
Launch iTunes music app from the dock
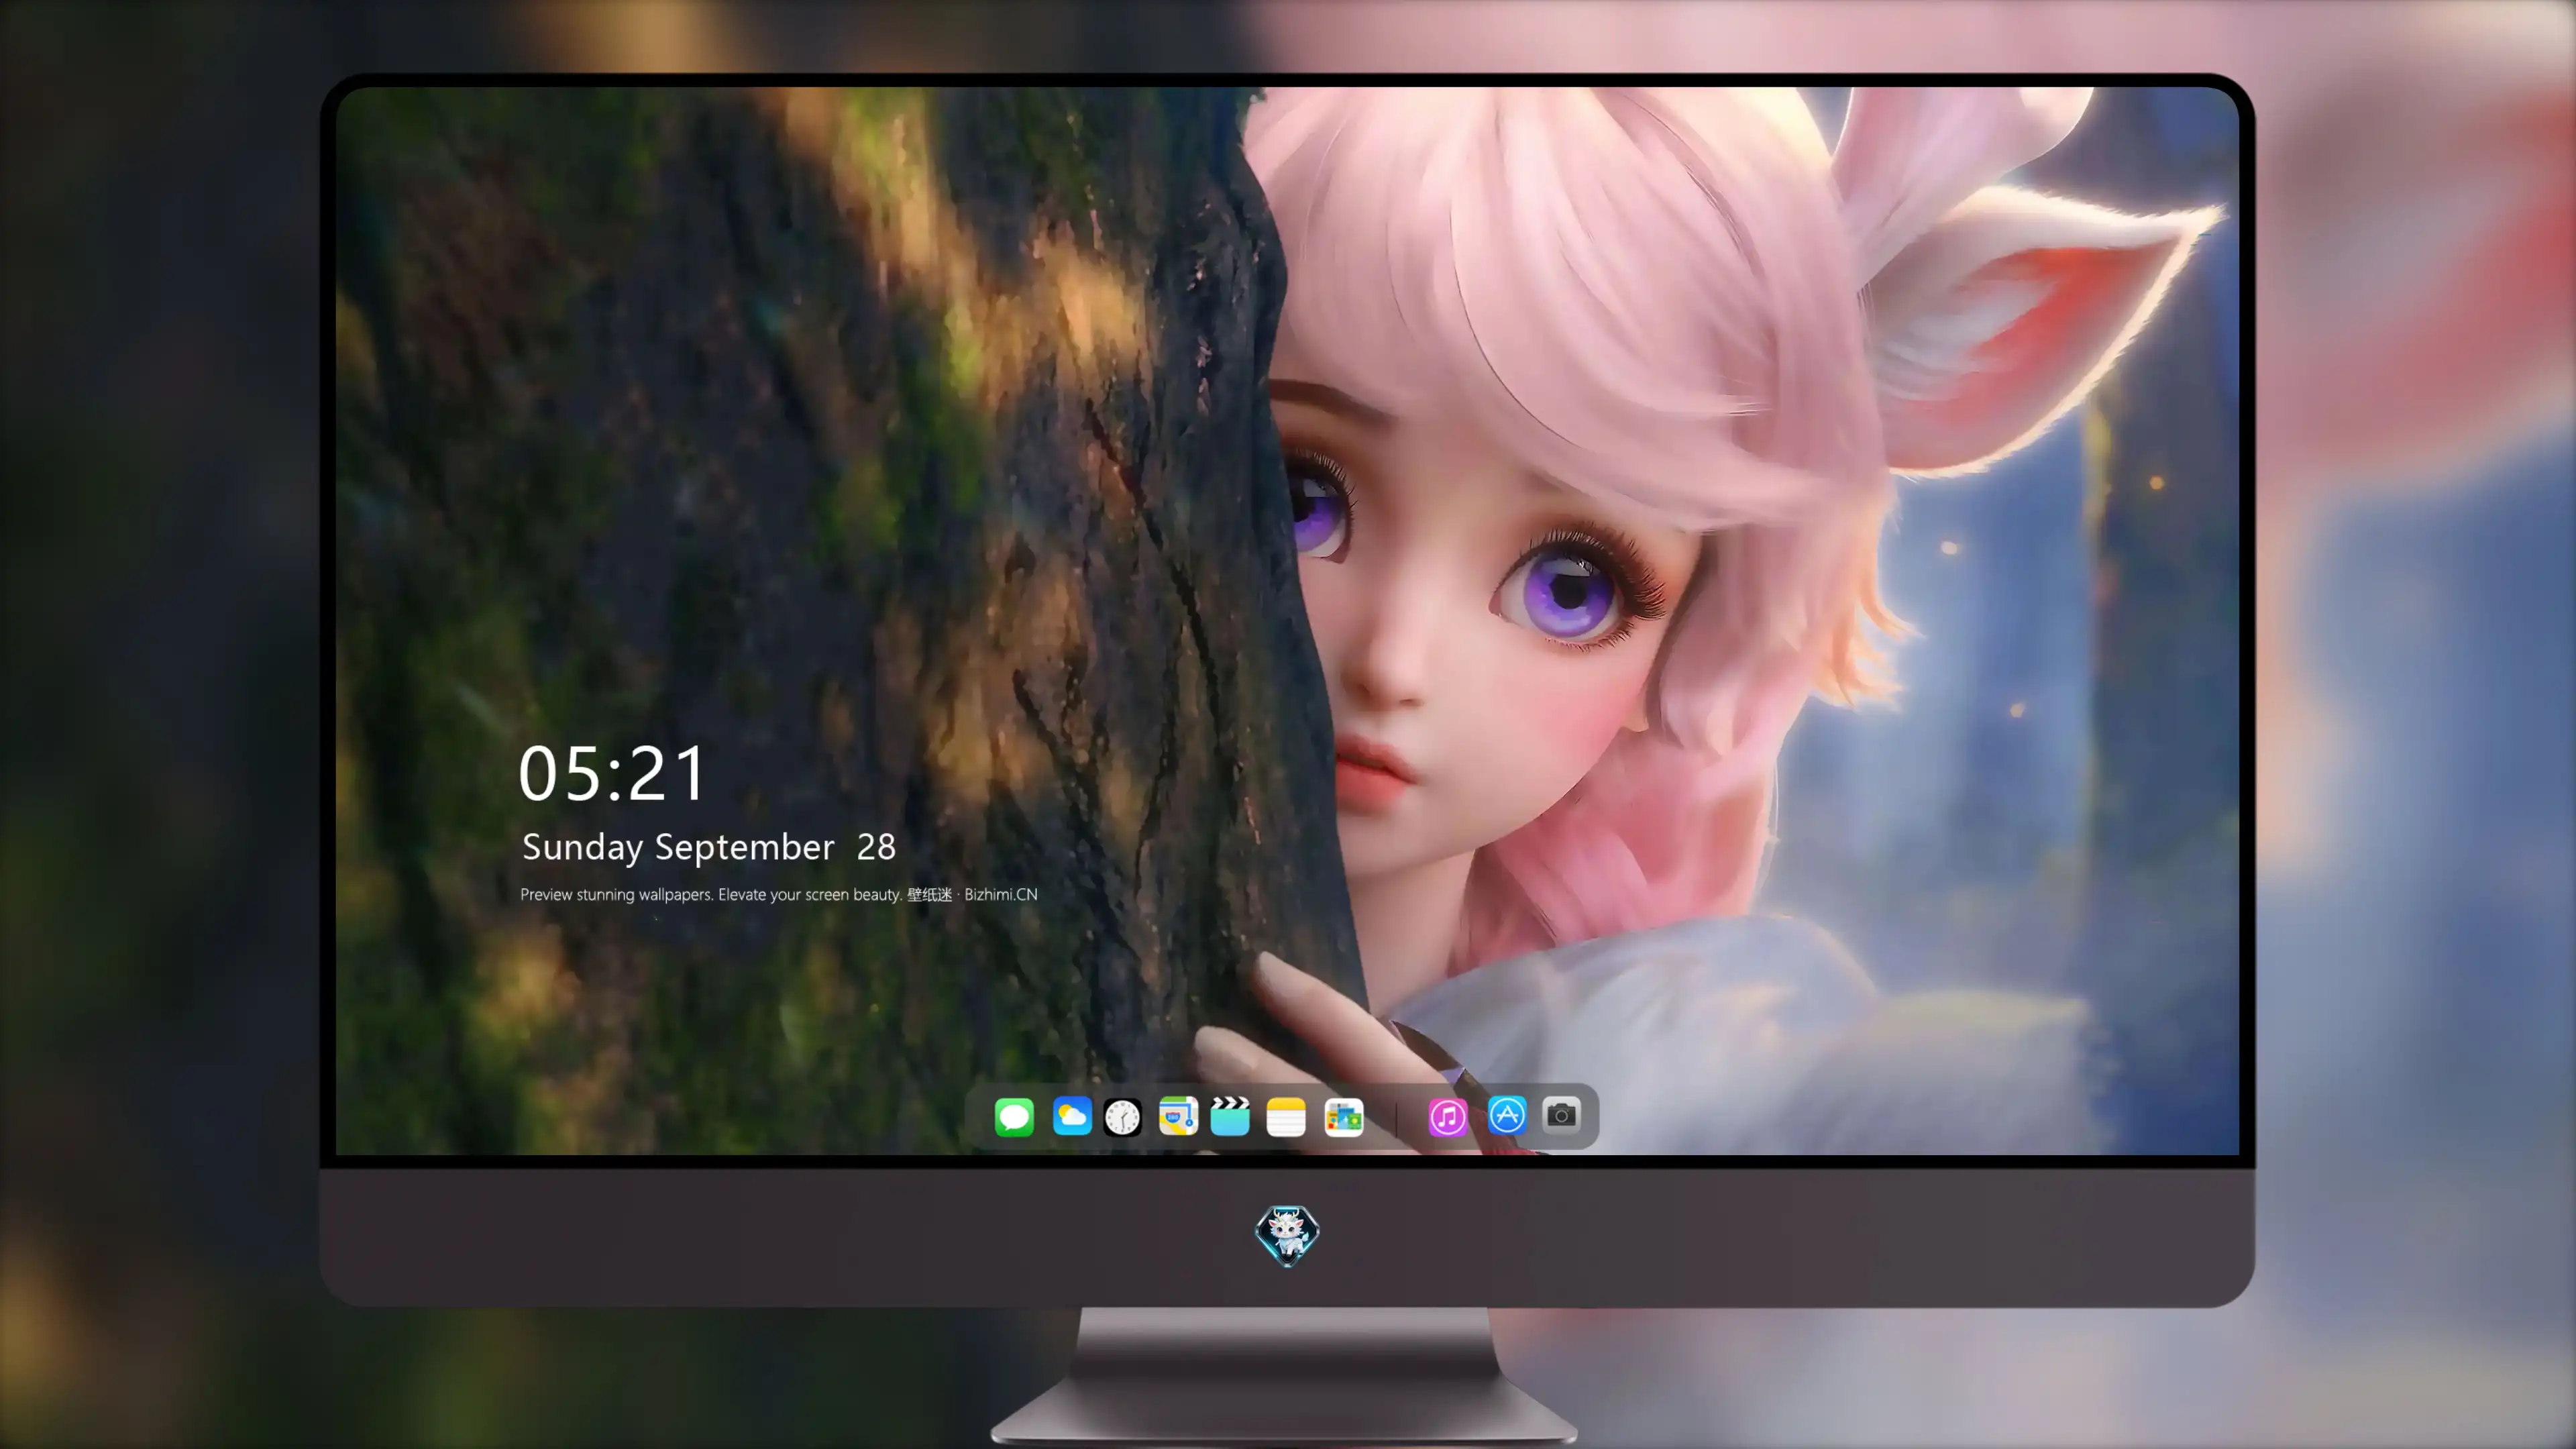[1448, 1117]
